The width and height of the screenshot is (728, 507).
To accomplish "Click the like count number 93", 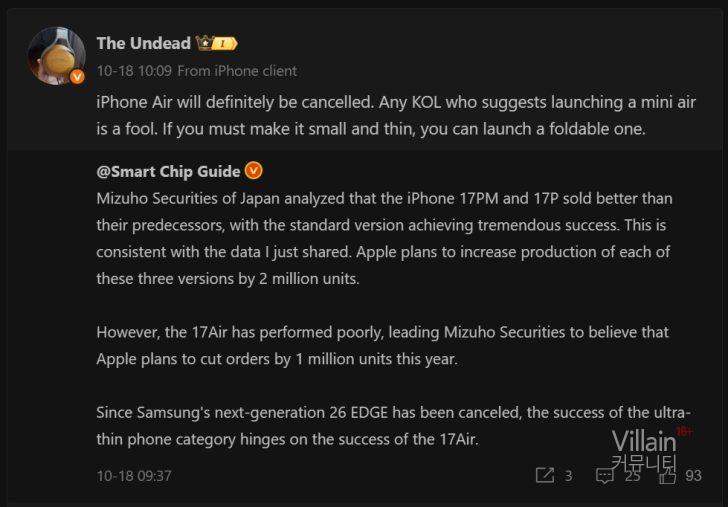I will pyautogui.click(x=693, y=475).
